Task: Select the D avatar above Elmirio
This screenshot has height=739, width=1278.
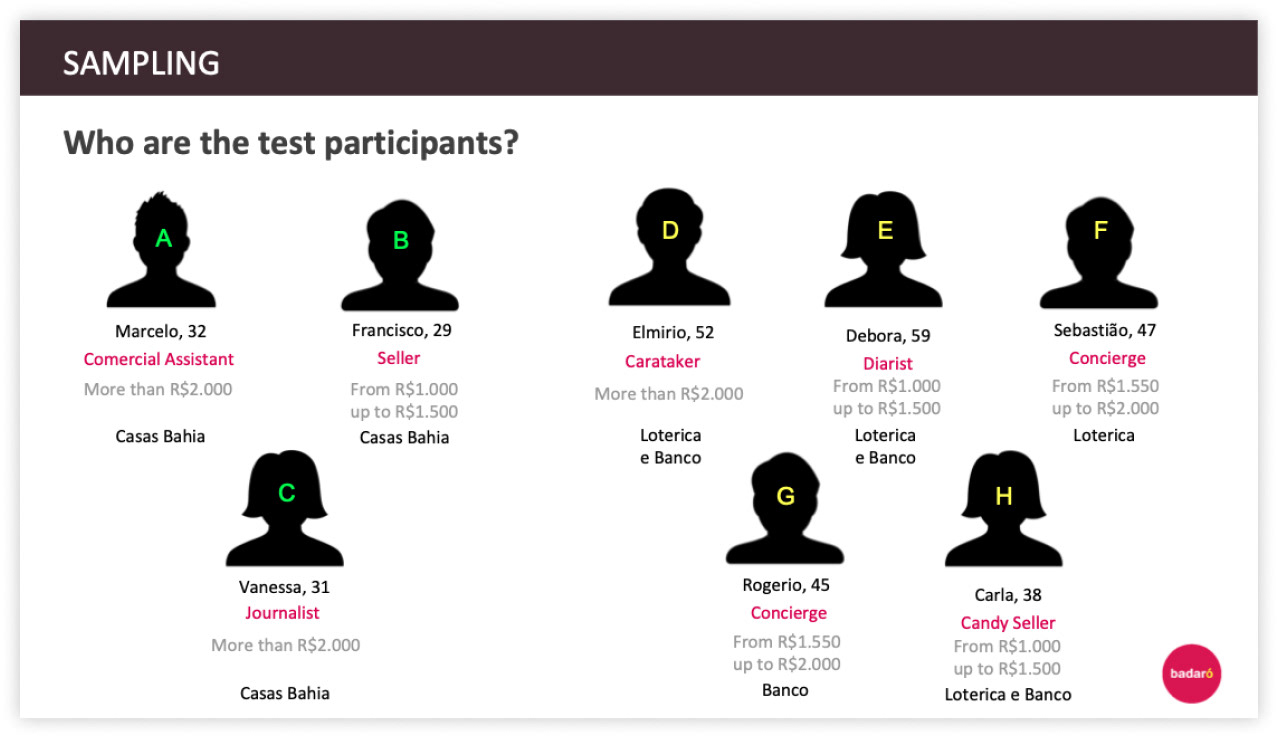Action: pos(669,248)
